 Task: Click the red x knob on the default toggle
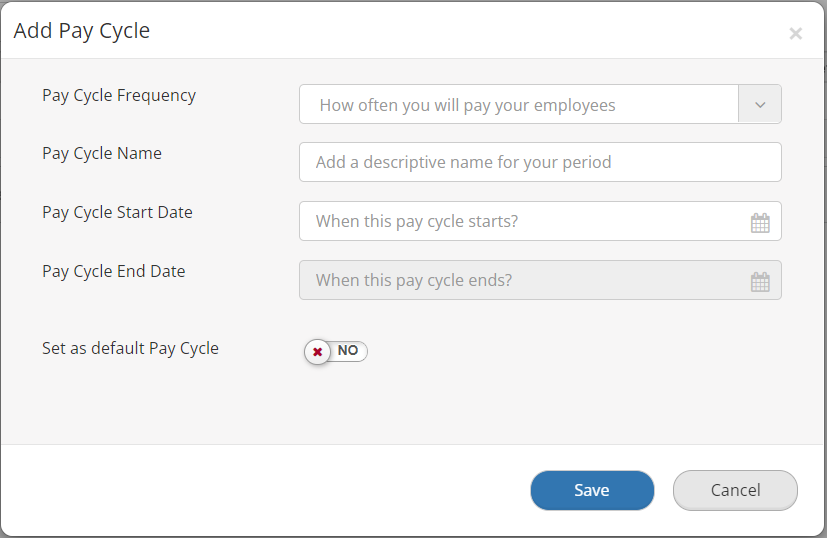[318, 351]
